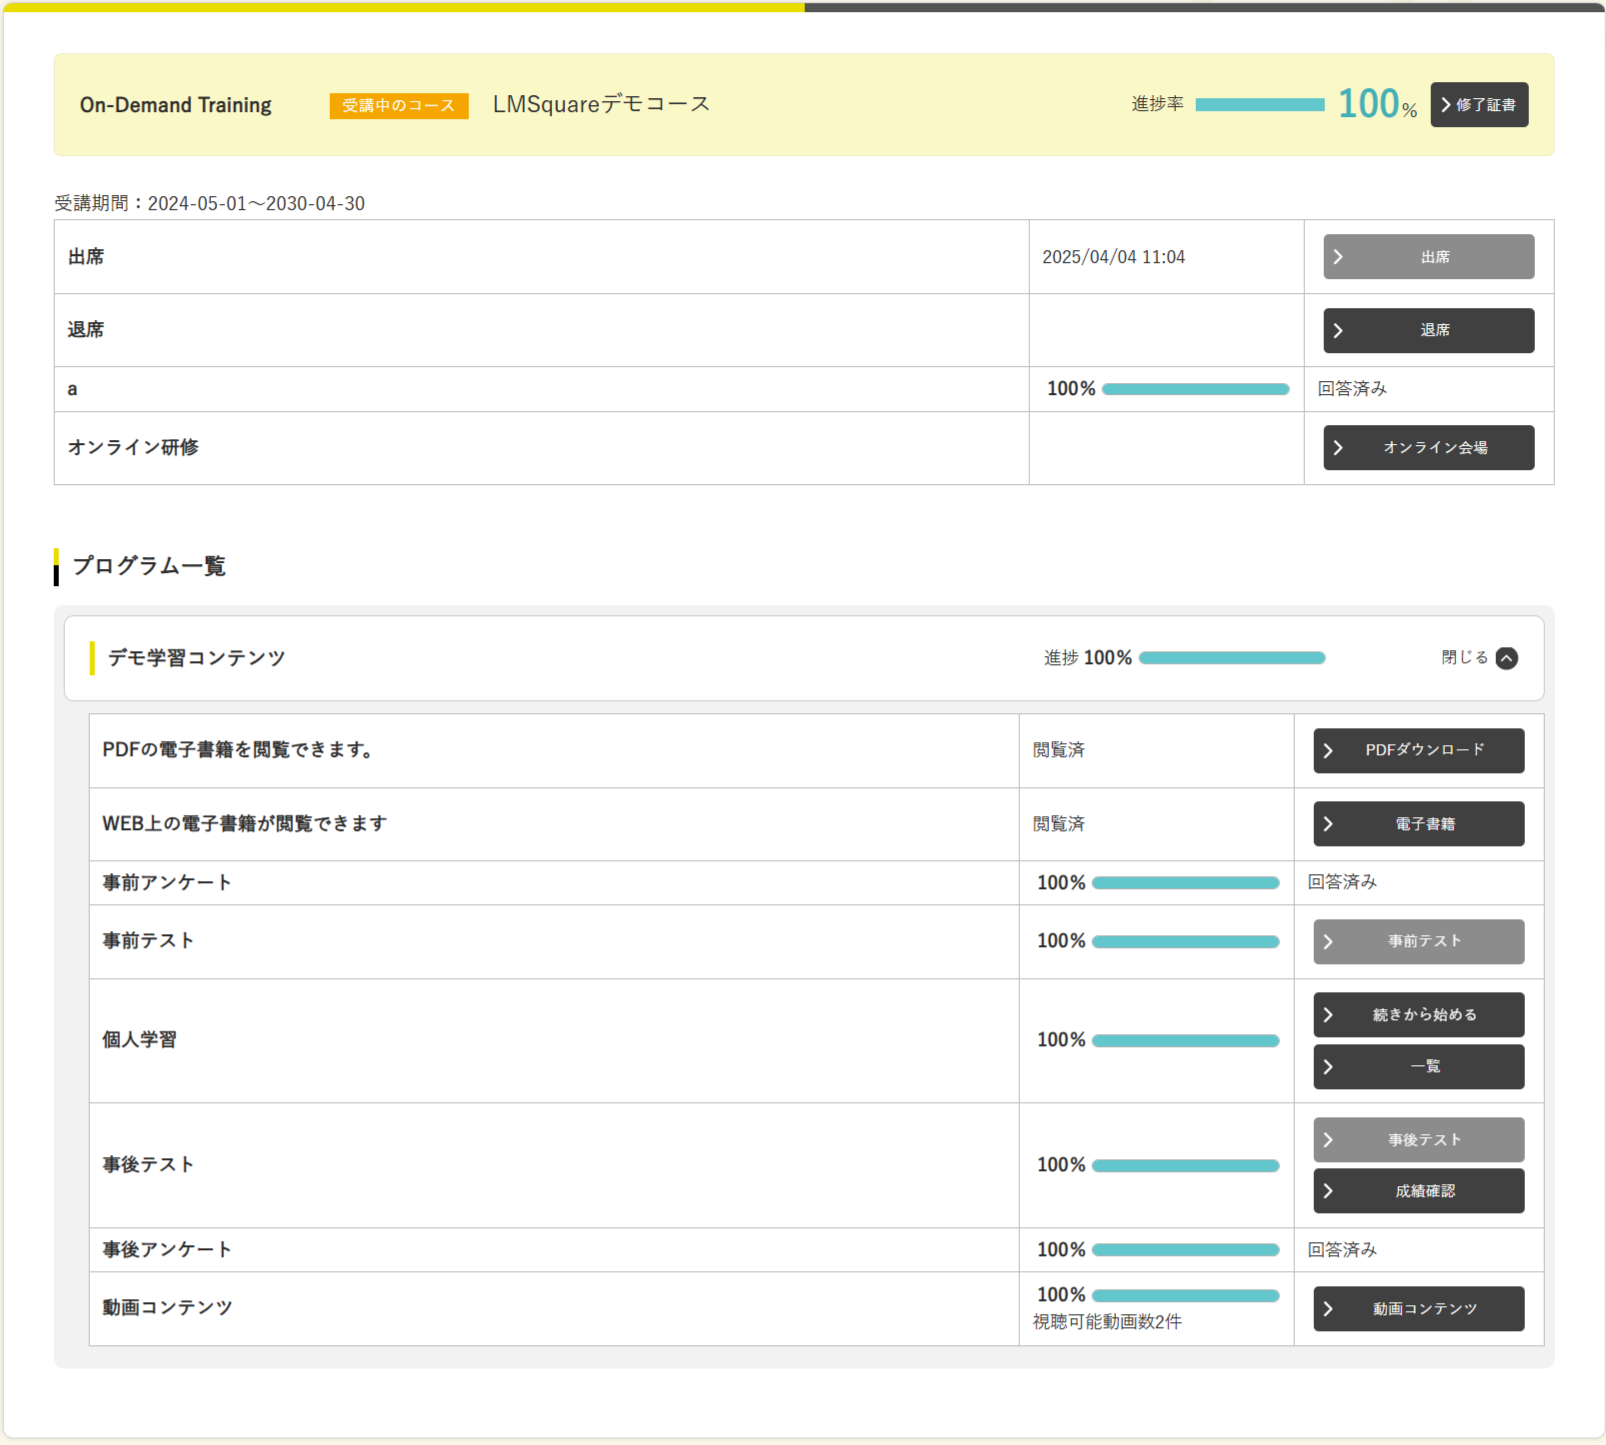Click the デモ学習コンテンツ section progress bar

pos(1231,658)
